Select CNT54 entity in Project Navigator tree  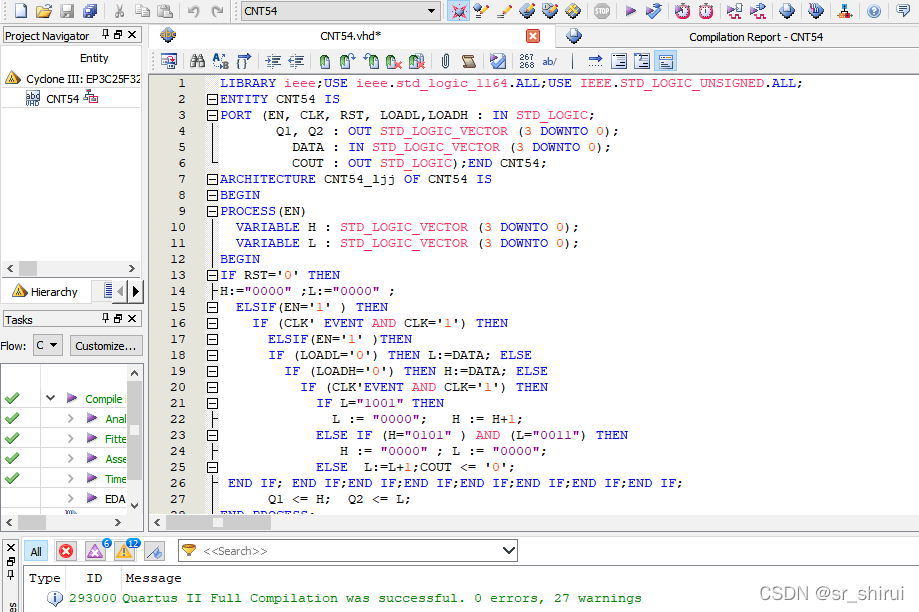(62, 98)
